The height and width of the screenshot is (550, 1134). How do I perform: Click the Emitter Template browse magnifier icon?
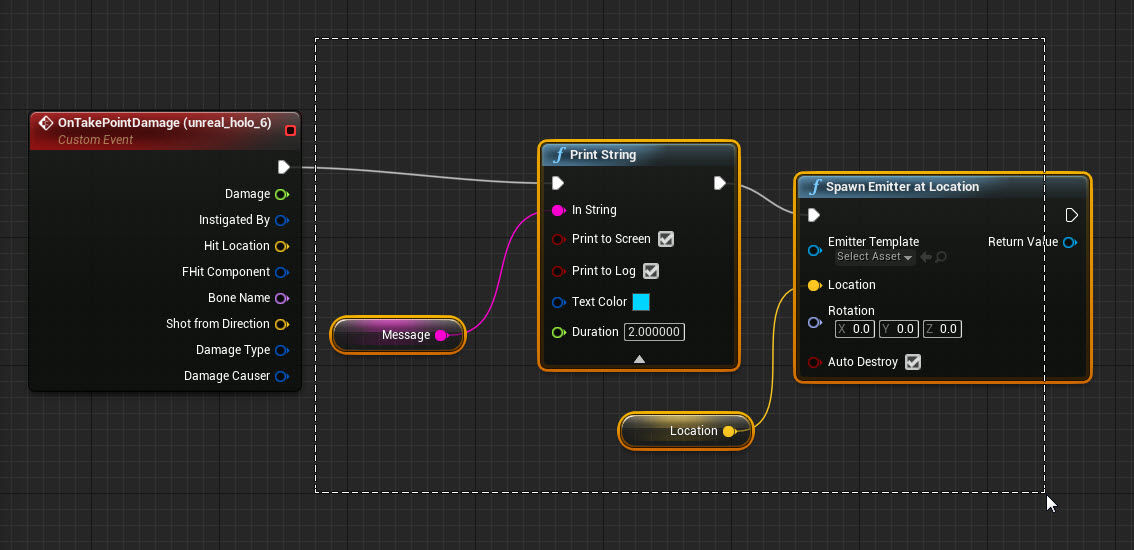[941, 257]
